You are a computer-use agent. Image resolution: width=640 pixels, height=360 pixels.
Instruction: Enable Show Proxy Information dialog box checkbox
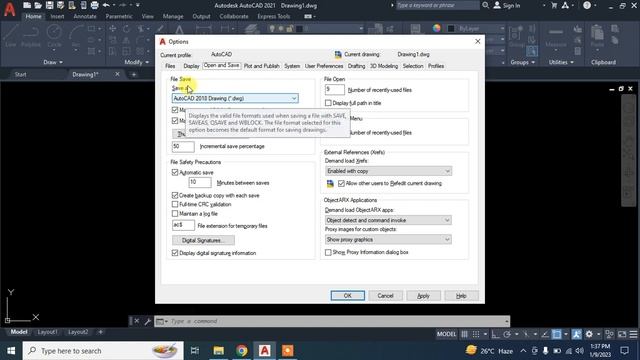328,253
